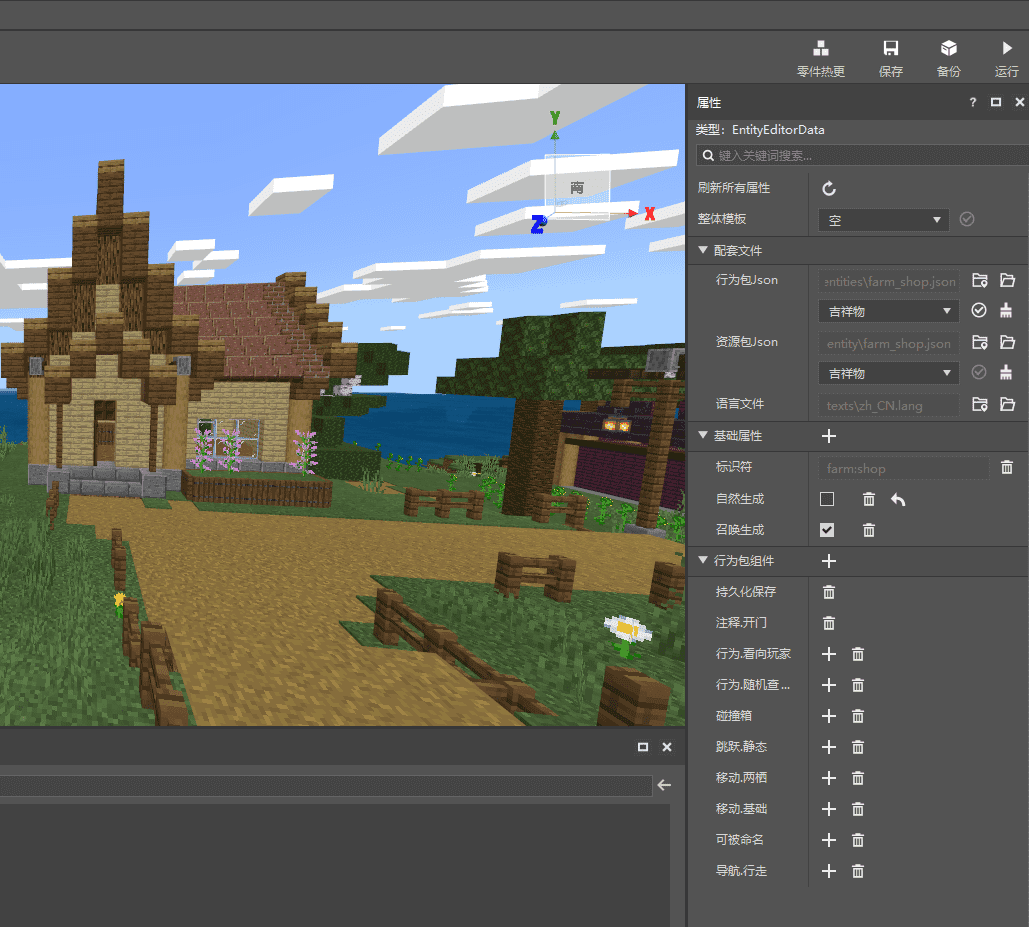1029x927 pixels.
Task: Delete the 导航.行走 component
Action: pyautogui.click(x=858, y=871)
